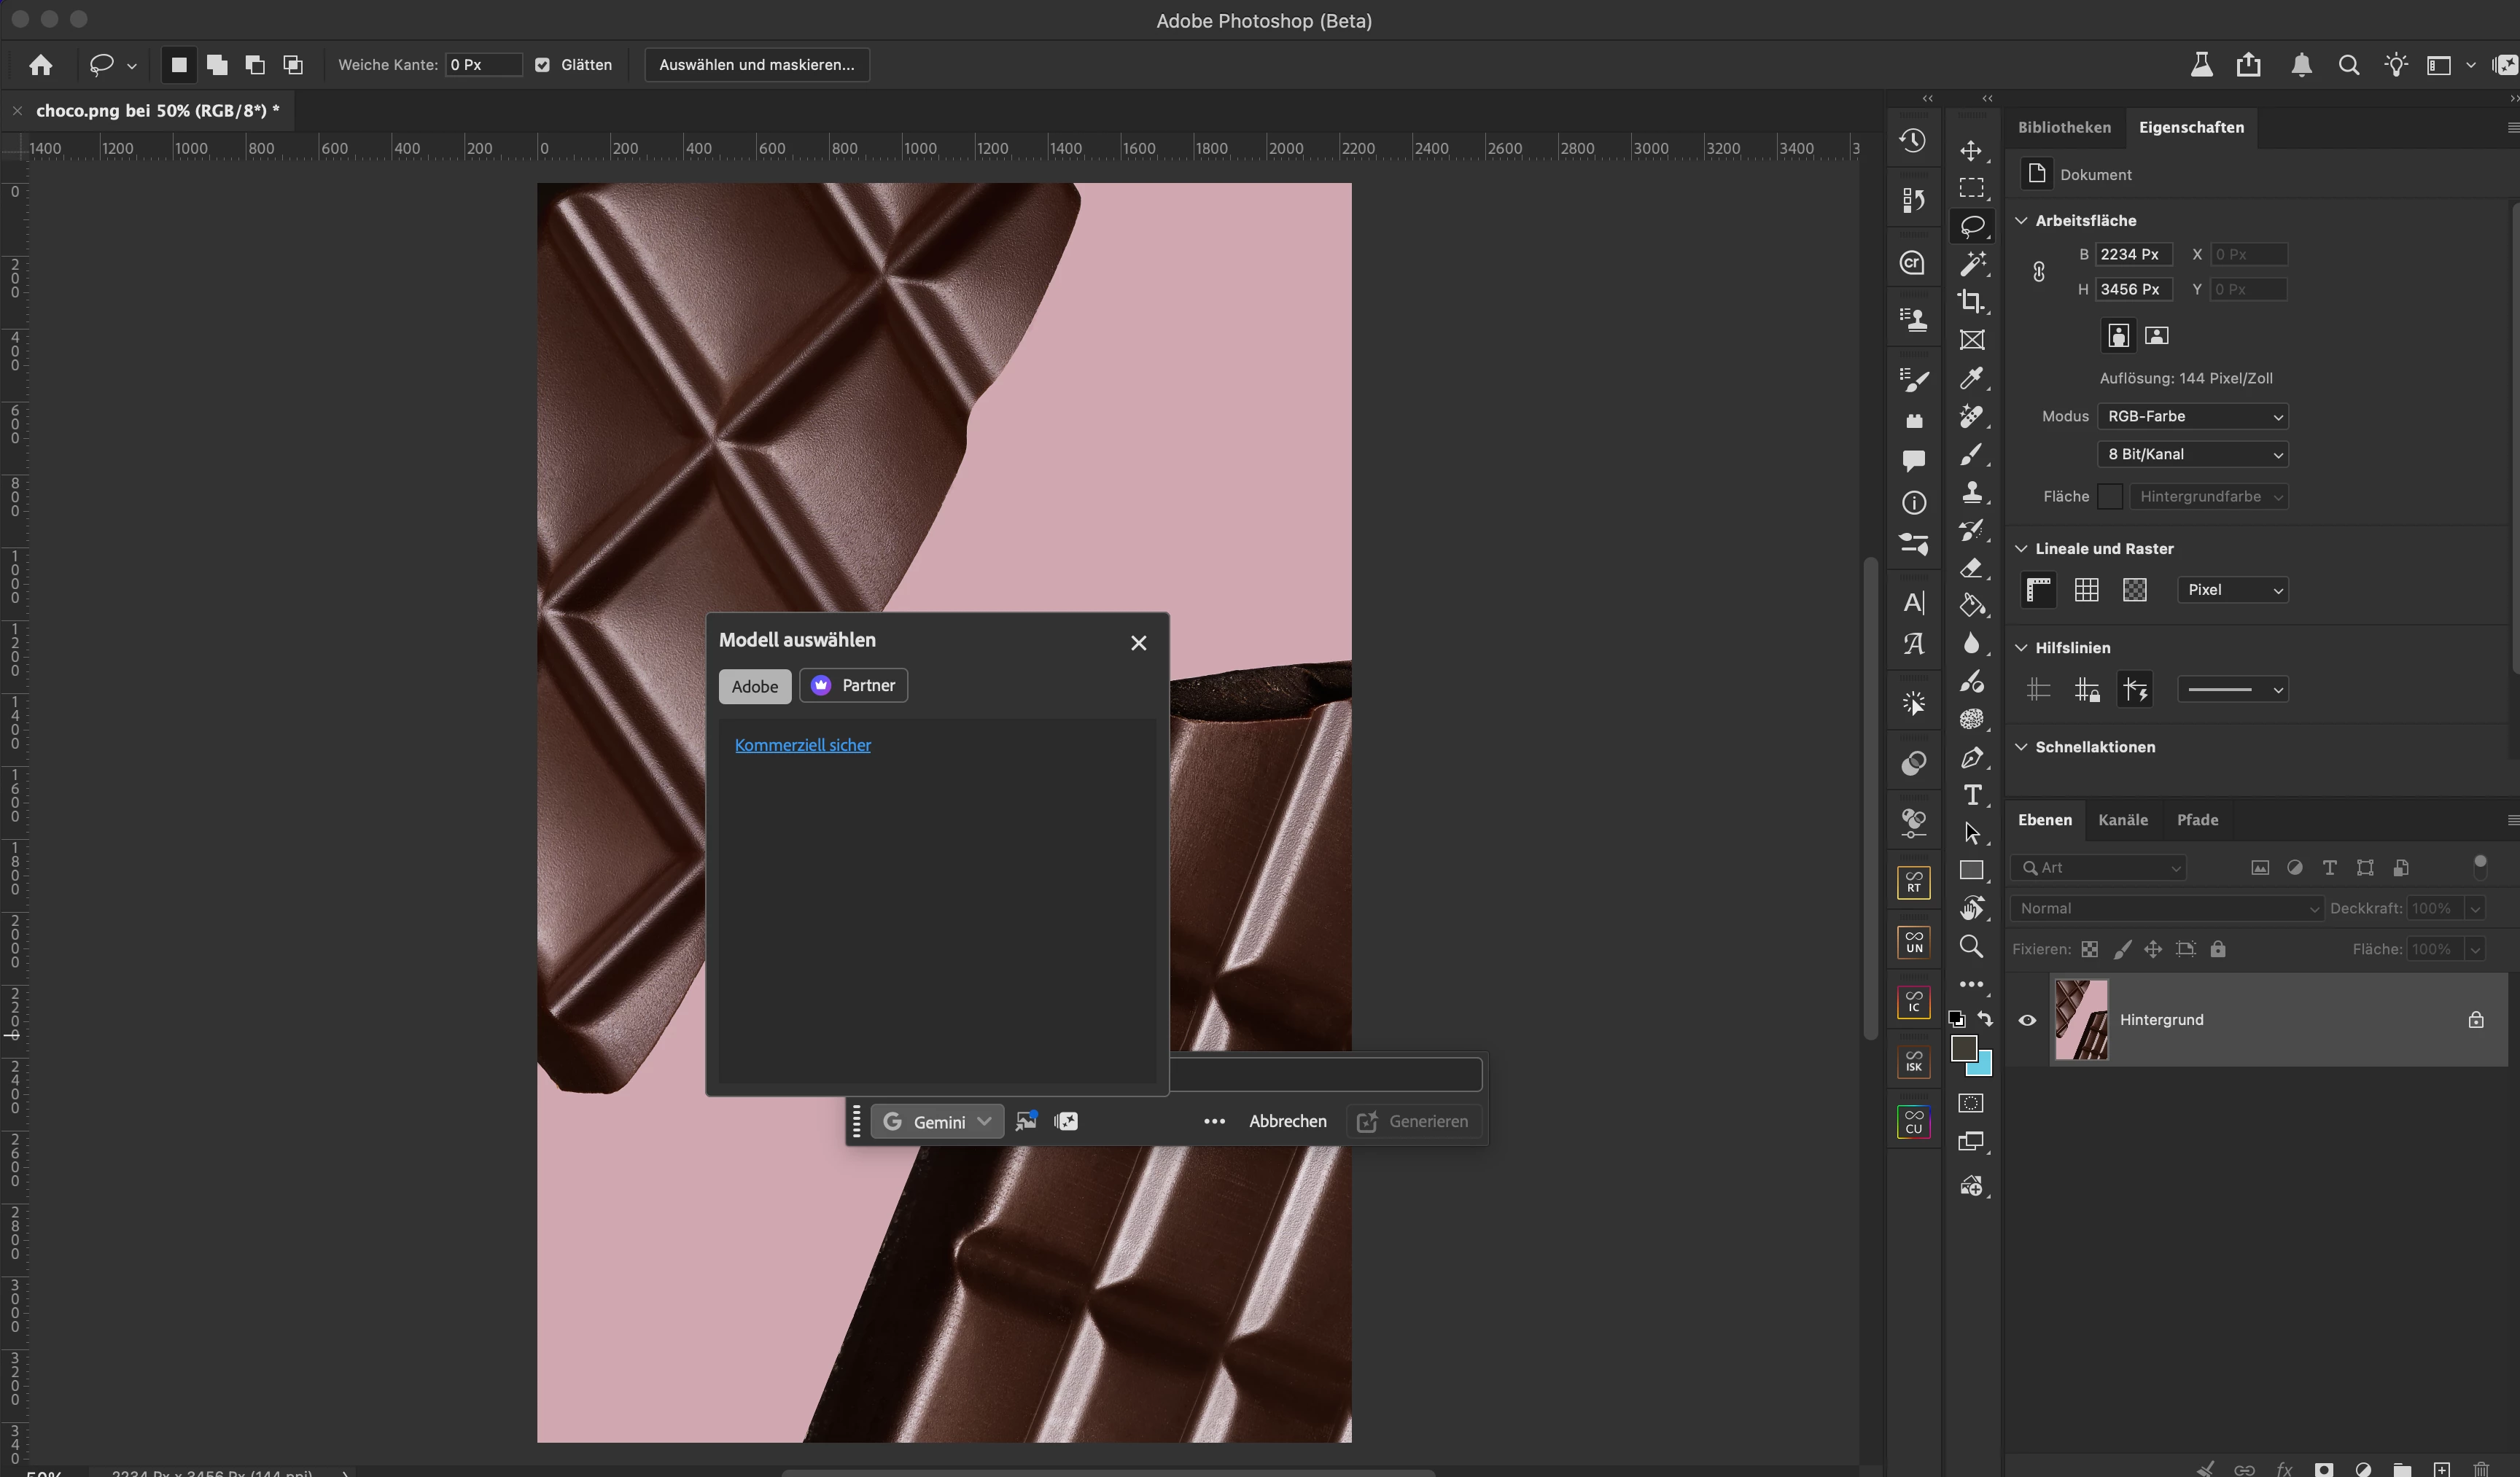Uncheck the Glätten checkbox
Screen dimensions: 2520x1477
point(543,65)
